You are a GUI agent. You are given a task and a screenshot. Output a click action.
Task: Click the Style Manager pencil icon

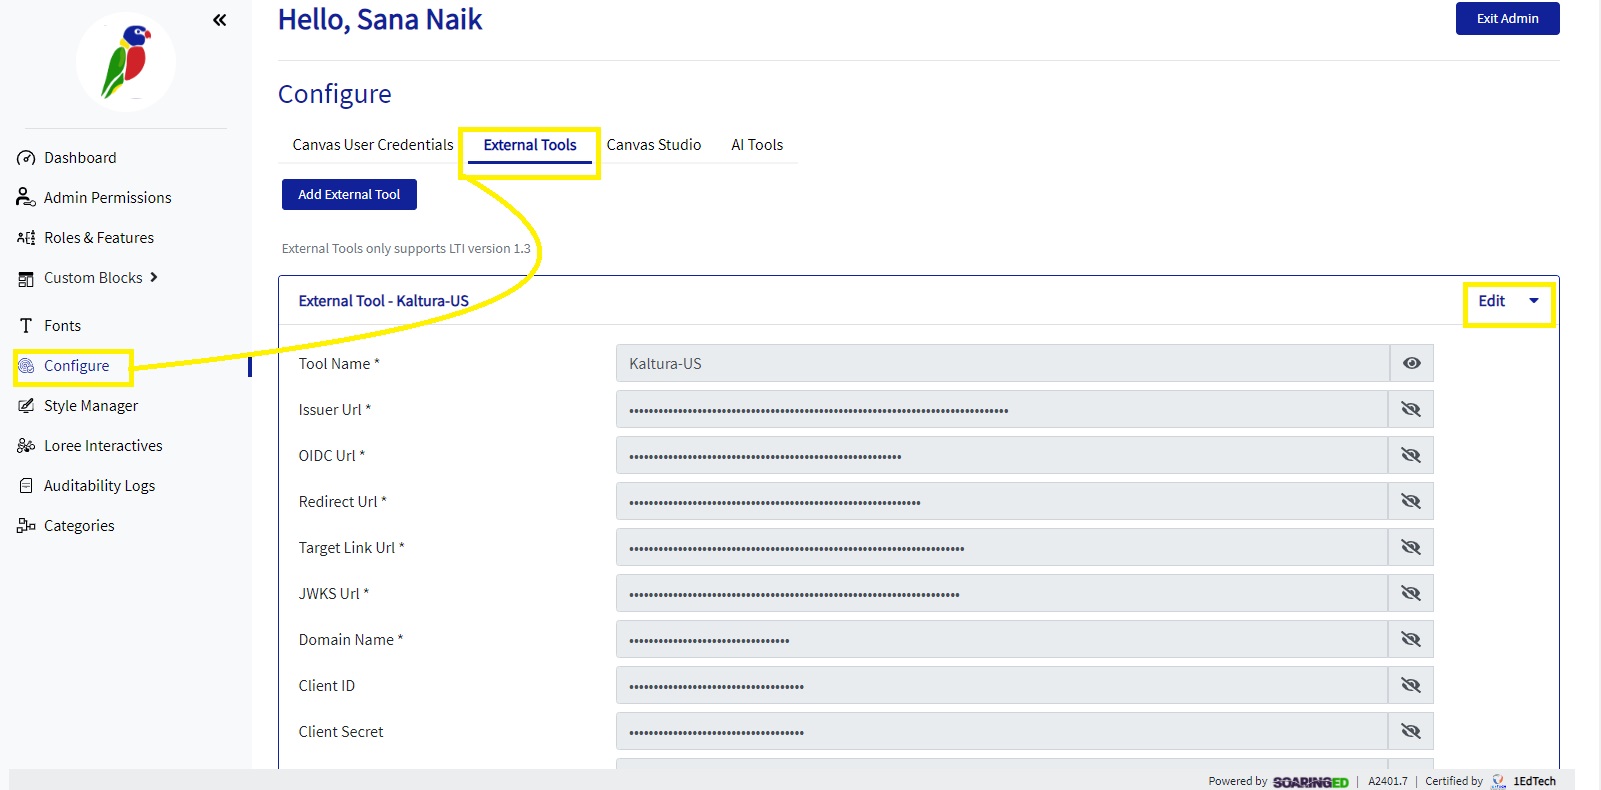[x=26, y=406]
